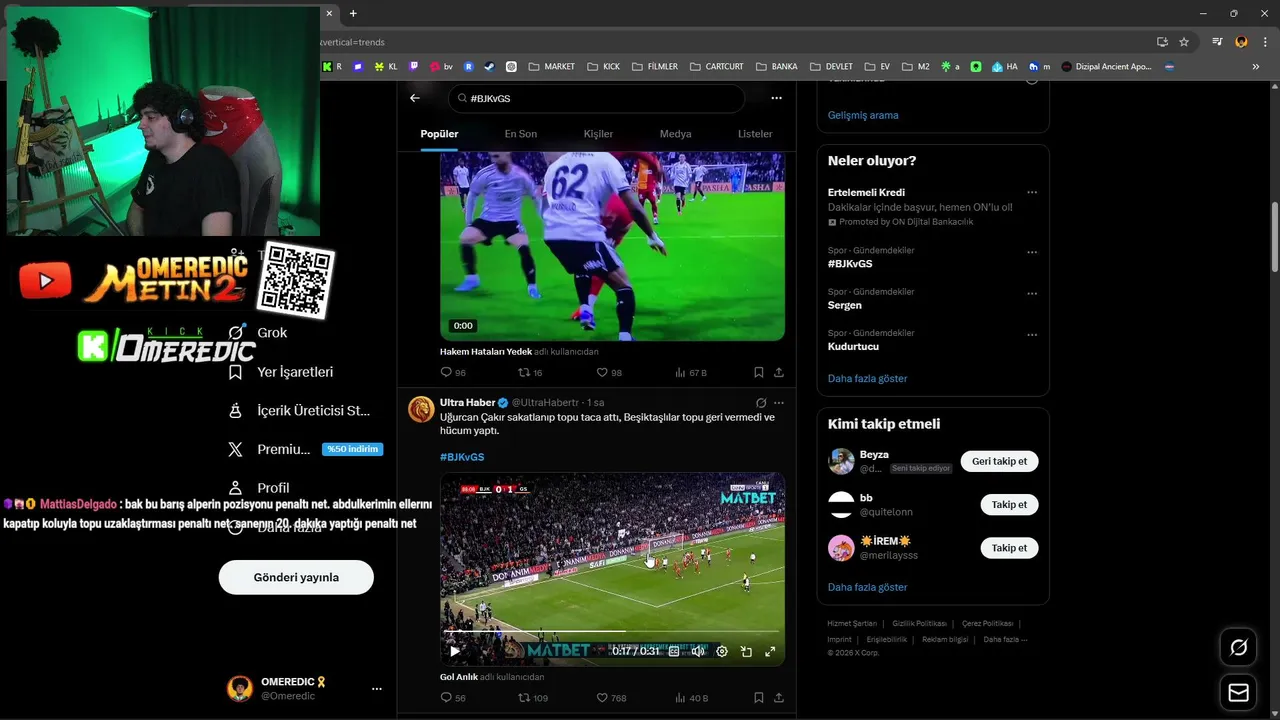Open the three-dot menu next to search bar
This screenshot has height=720, width=1280.
(776, 98)
